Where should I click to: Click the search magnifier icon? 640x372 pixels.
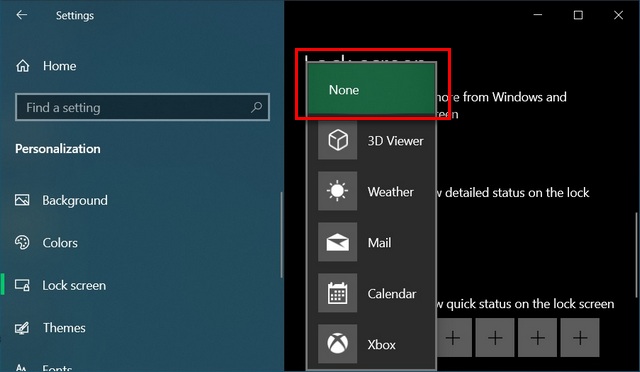(256, 107)
